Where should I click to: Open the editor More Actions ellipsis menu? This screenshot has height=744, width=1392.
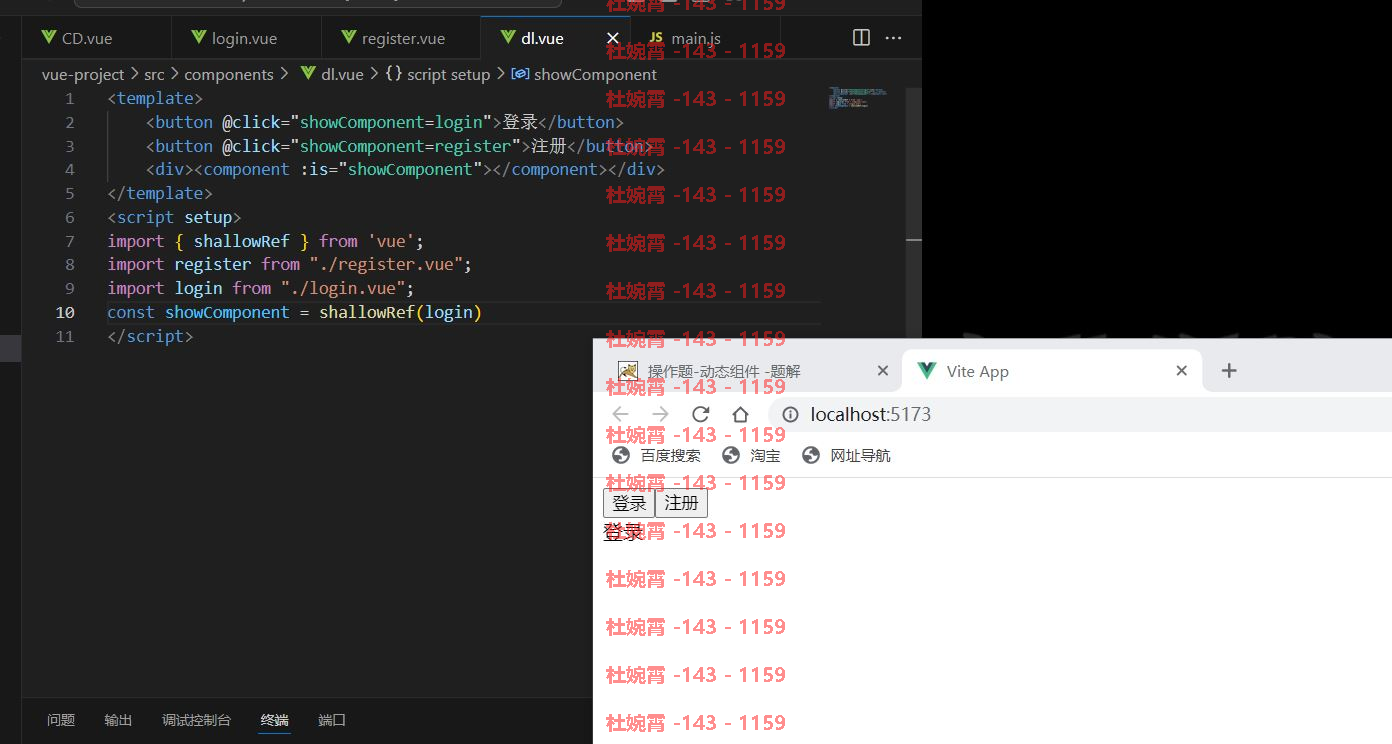tap(894, 38)
